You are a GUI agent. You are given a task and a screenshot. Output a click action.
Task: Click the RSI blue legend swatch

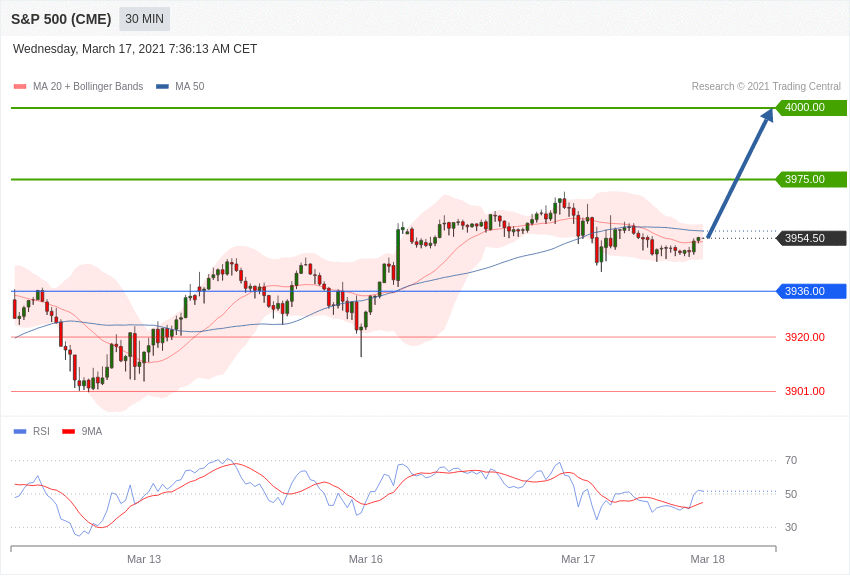(x=20, y=432)
